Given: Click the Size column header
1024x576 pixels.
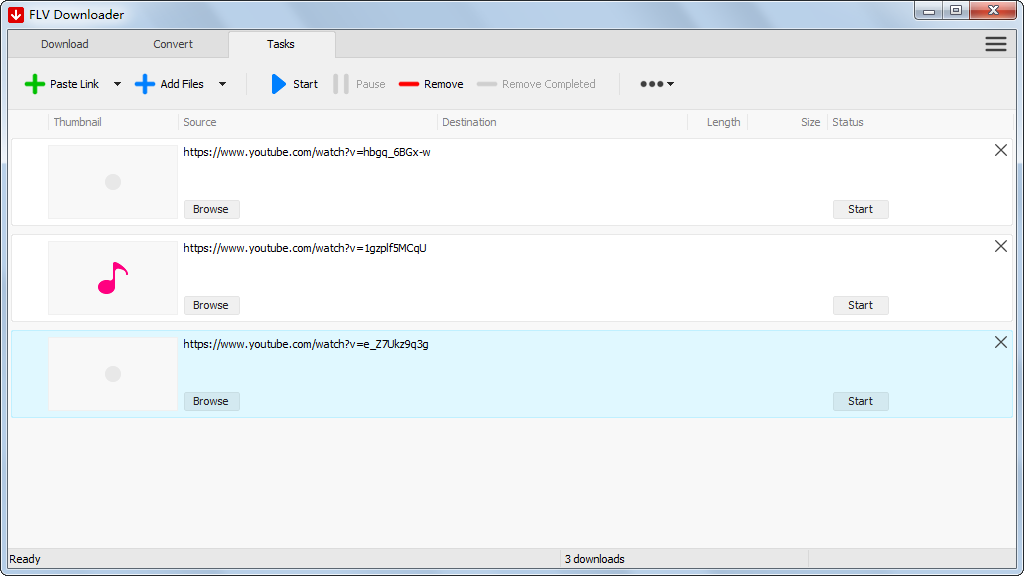Looking at the screenshot, I should 810,122.
